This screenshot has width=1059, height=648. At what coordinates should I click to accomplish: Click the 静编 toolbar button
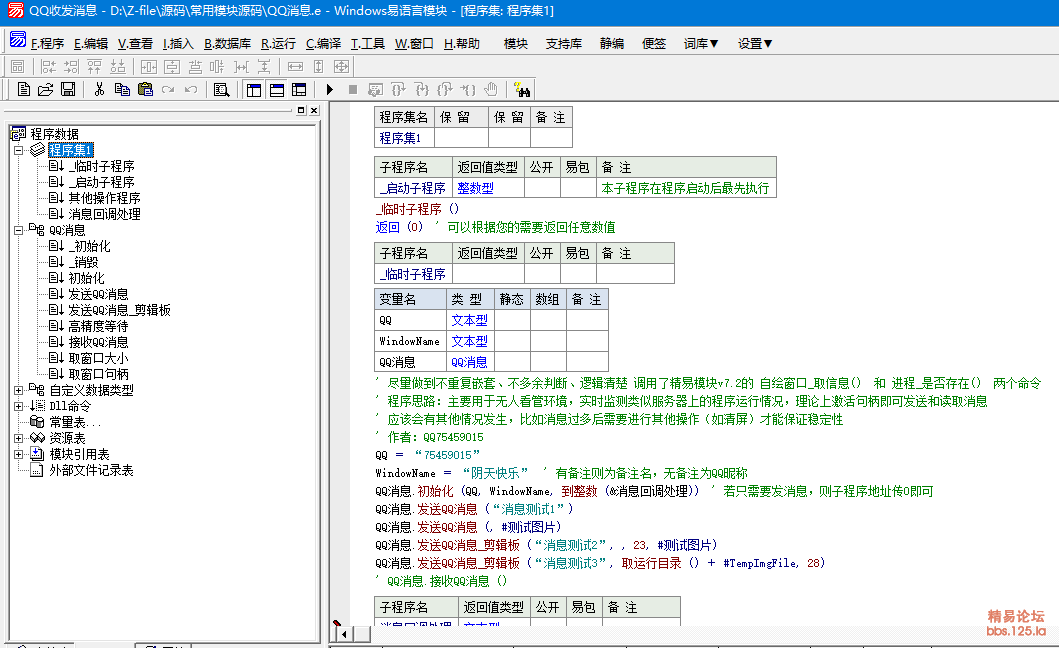[612, 43]
